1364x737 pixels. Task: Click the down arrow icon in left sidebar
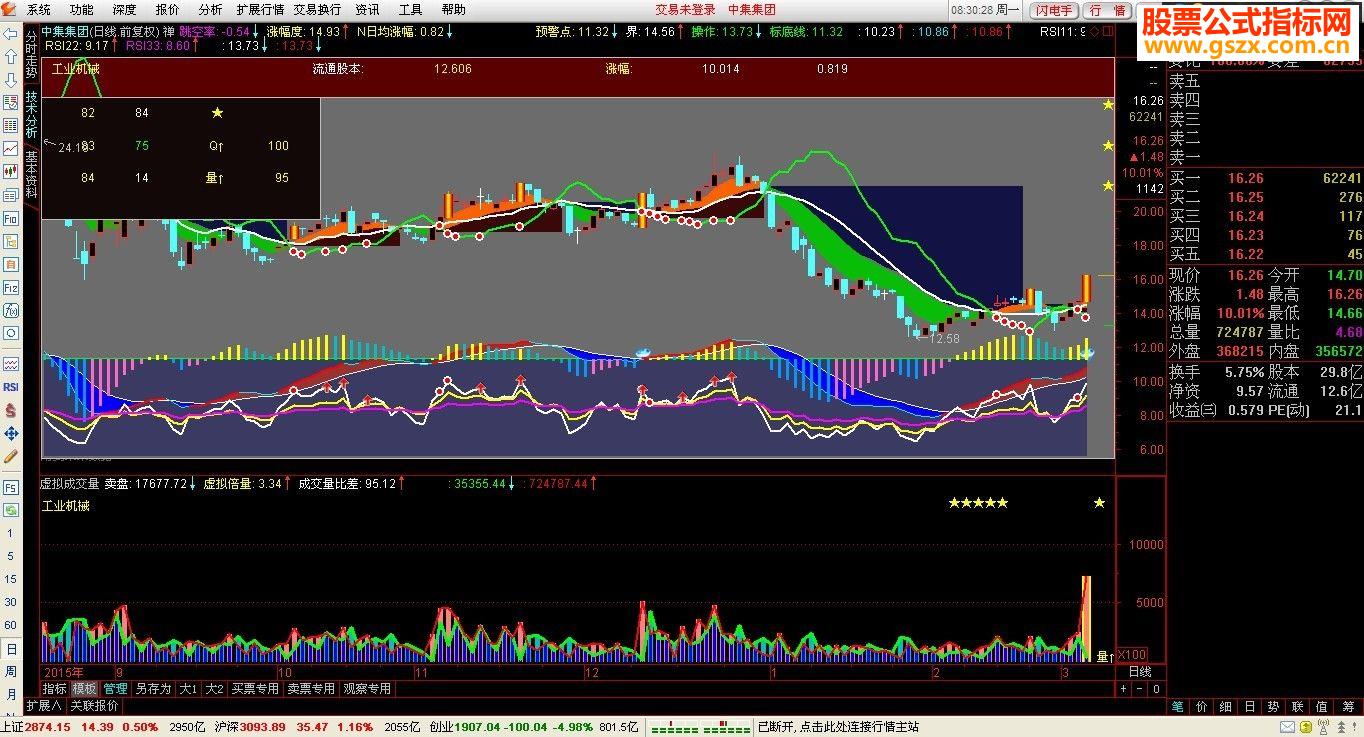point(10,79)
